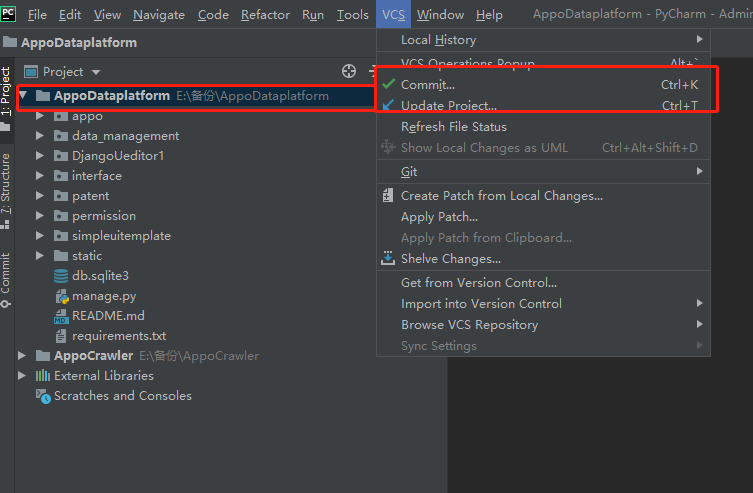This screenshot has height=493, width=753.
Task: Open Browse VCS Repository submenu
Action: tap(543, 325)
